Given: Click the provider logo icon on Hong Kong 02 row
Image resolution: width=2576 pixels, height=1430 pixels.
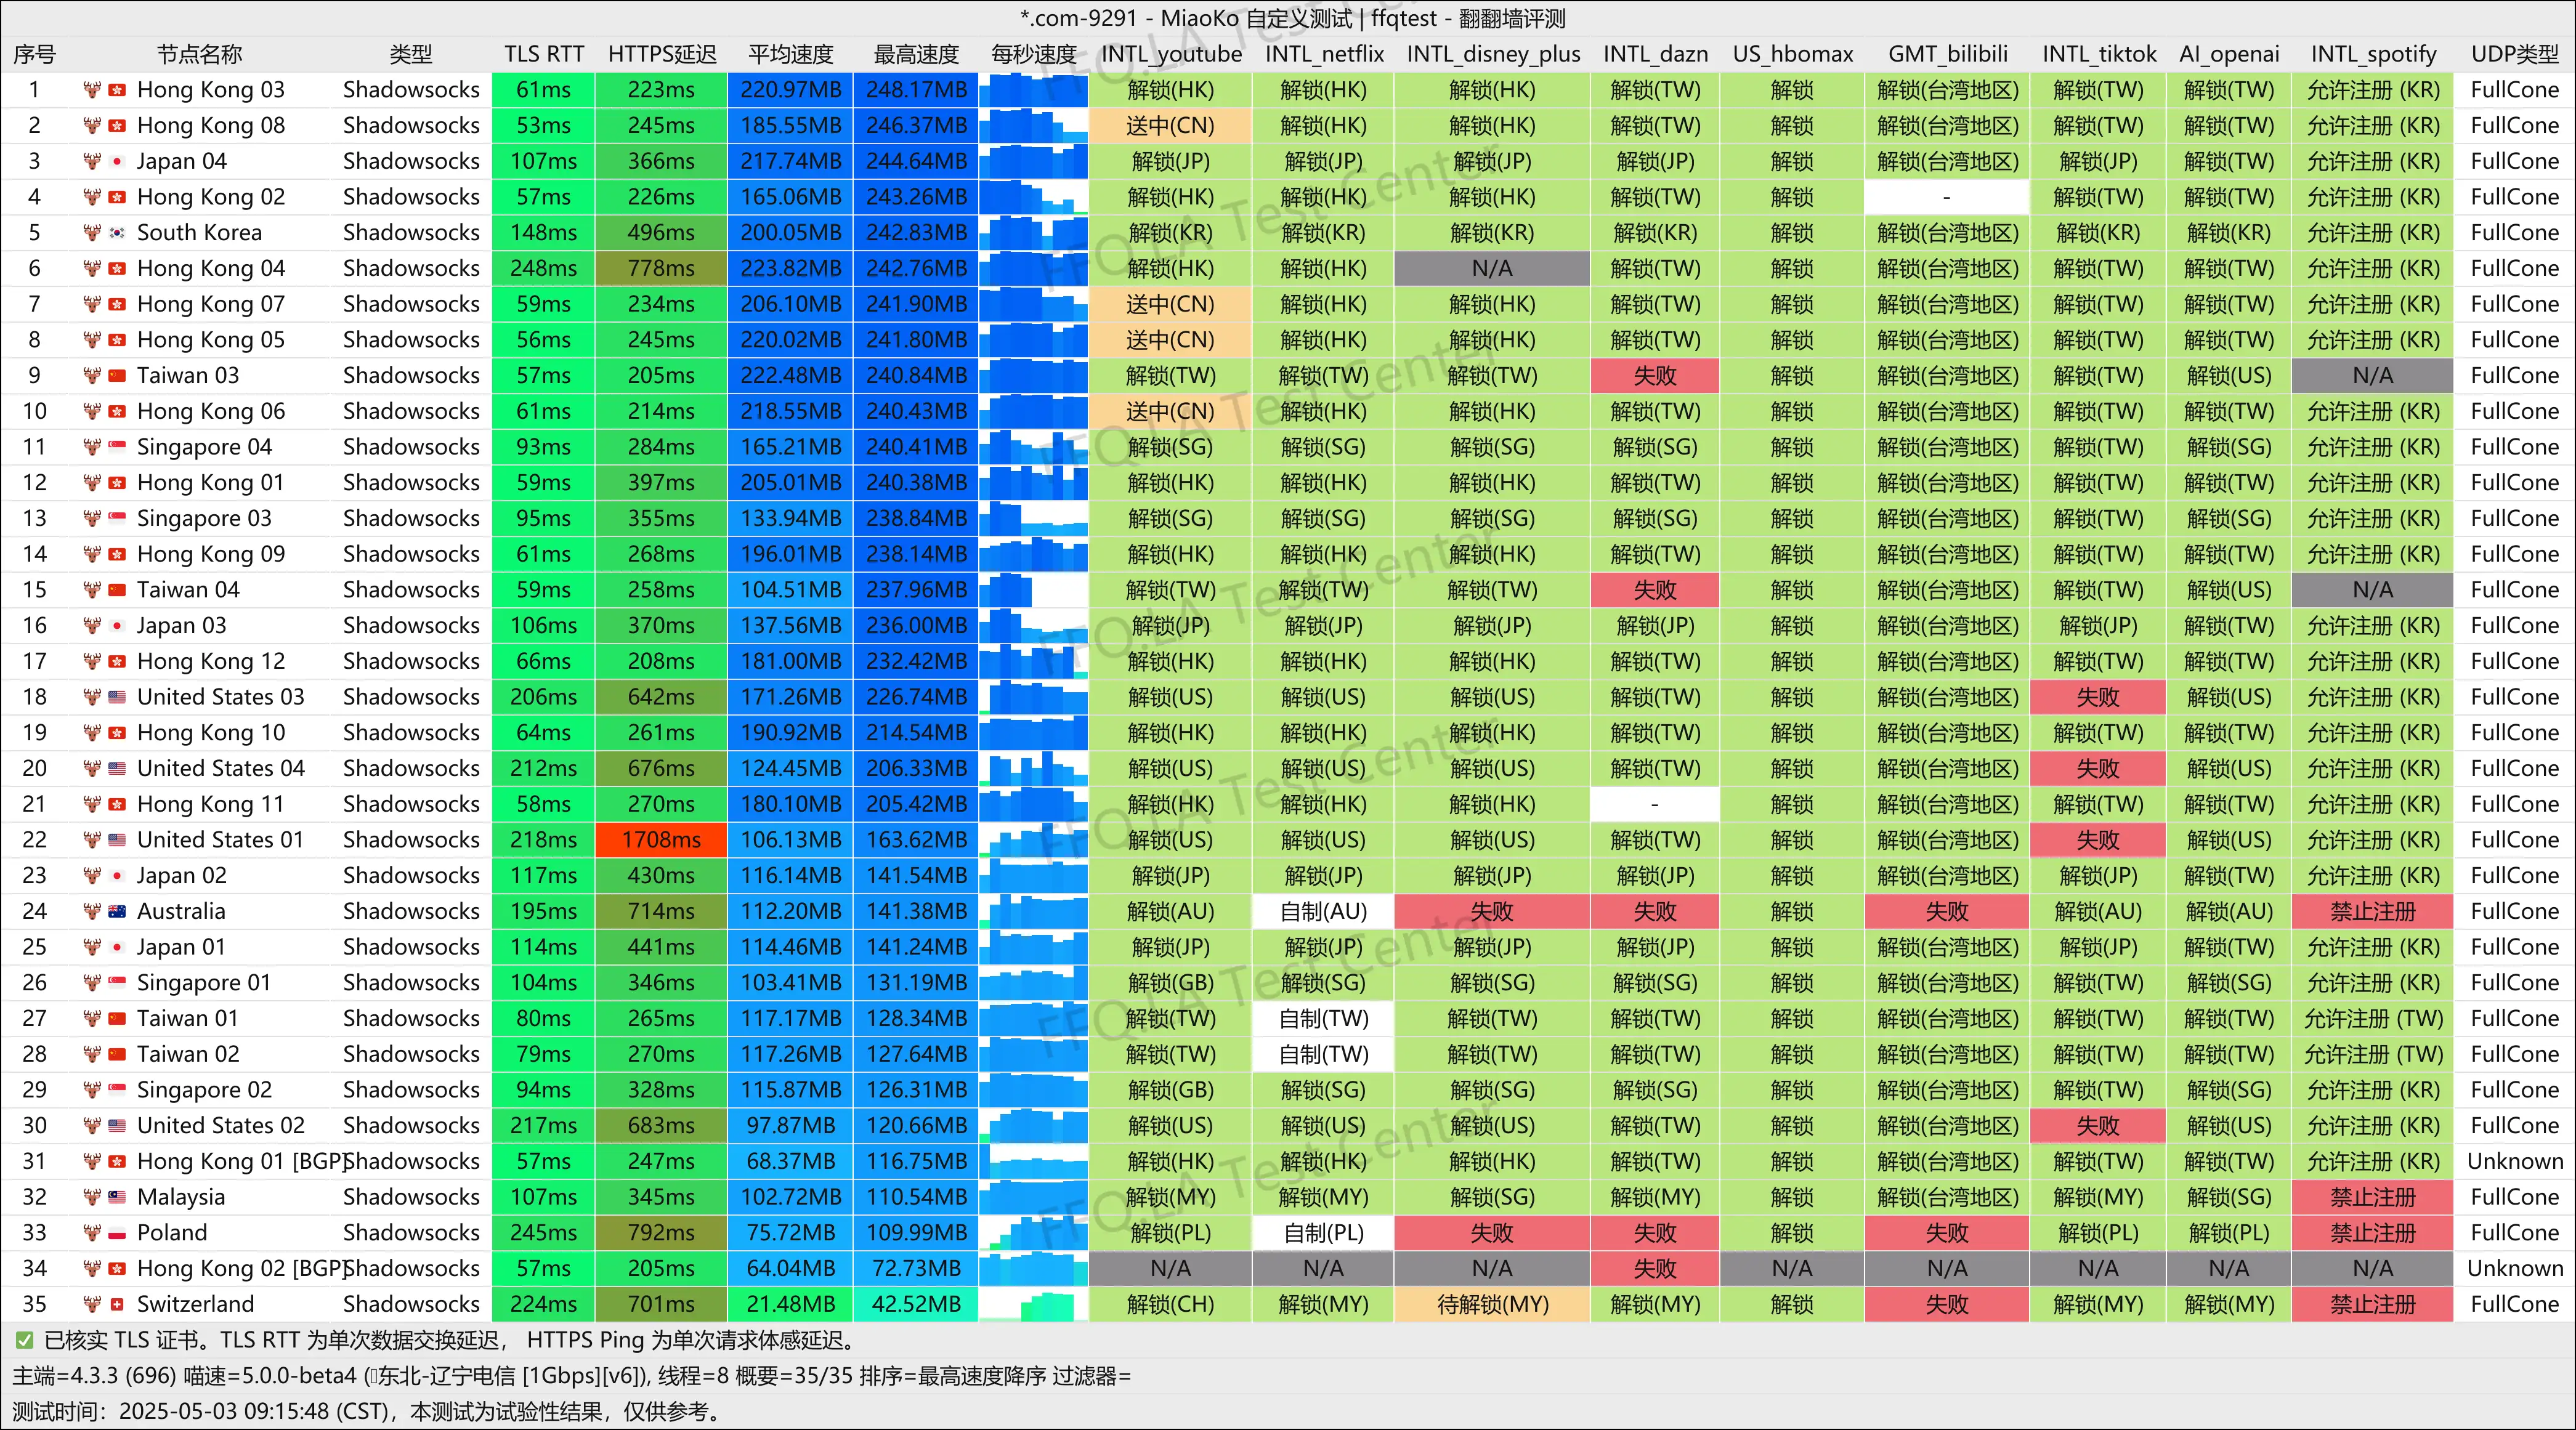Looking at the screenshot, I should point(92,197).
